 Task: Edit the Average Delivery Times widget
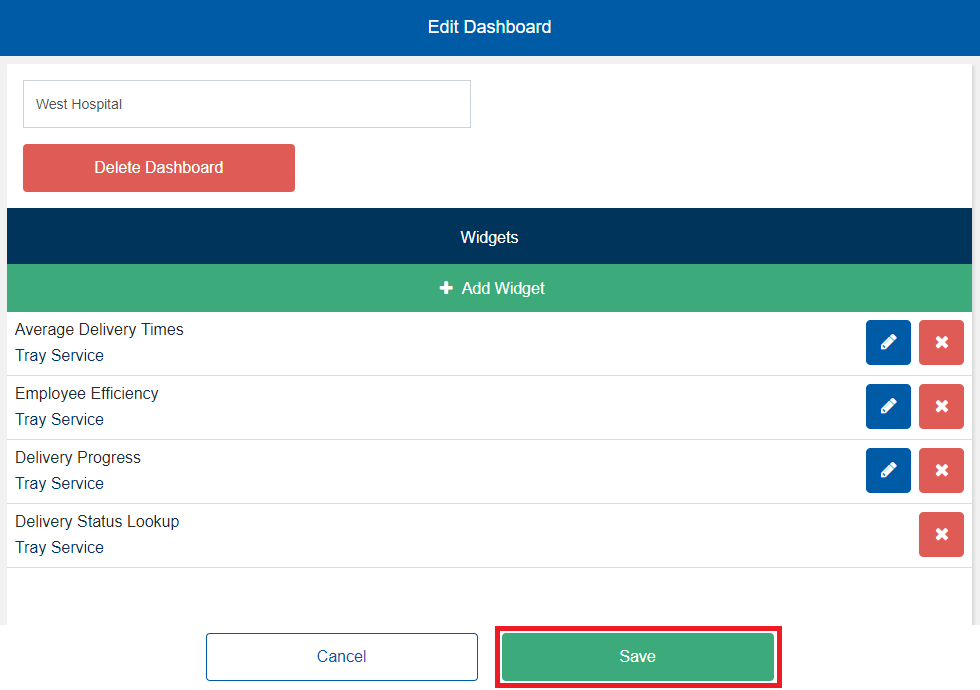[x=888, y=343]
